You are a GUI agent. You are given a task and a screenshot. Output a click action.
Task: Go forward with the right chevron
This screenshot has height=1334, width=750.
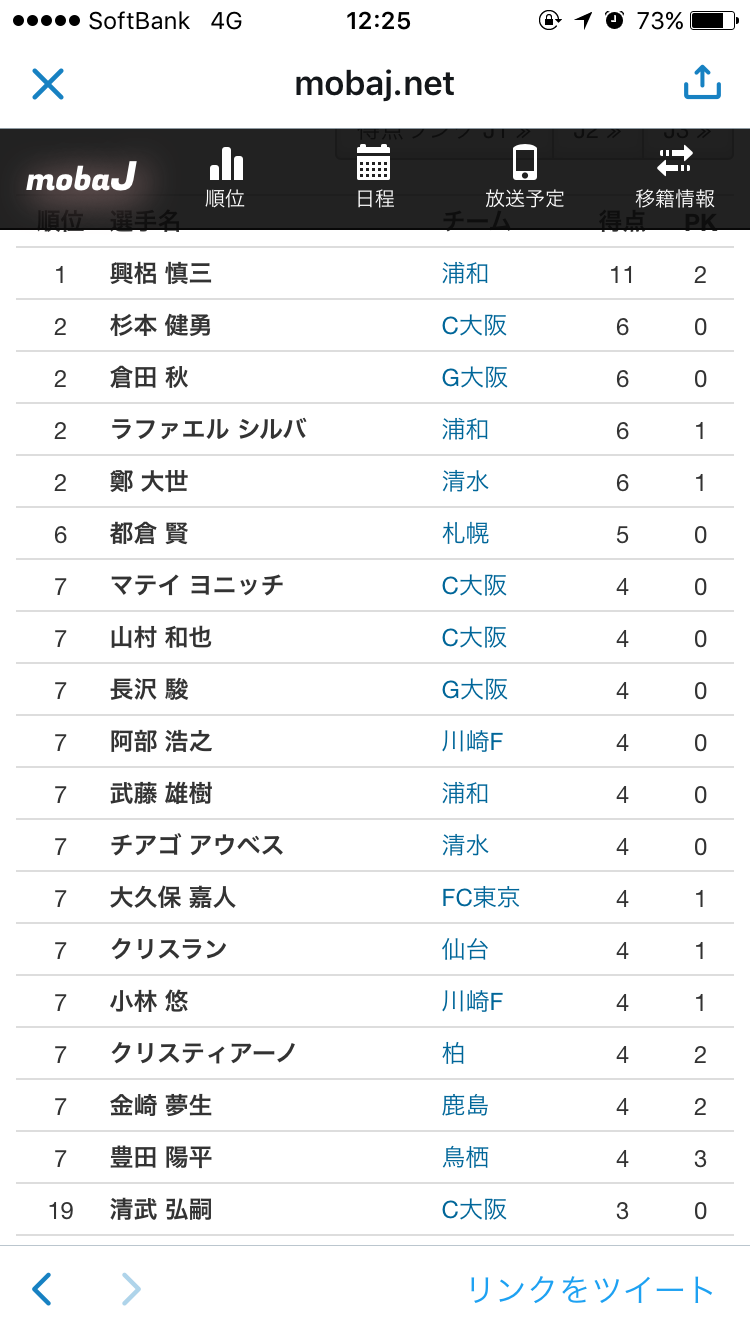131,1289
